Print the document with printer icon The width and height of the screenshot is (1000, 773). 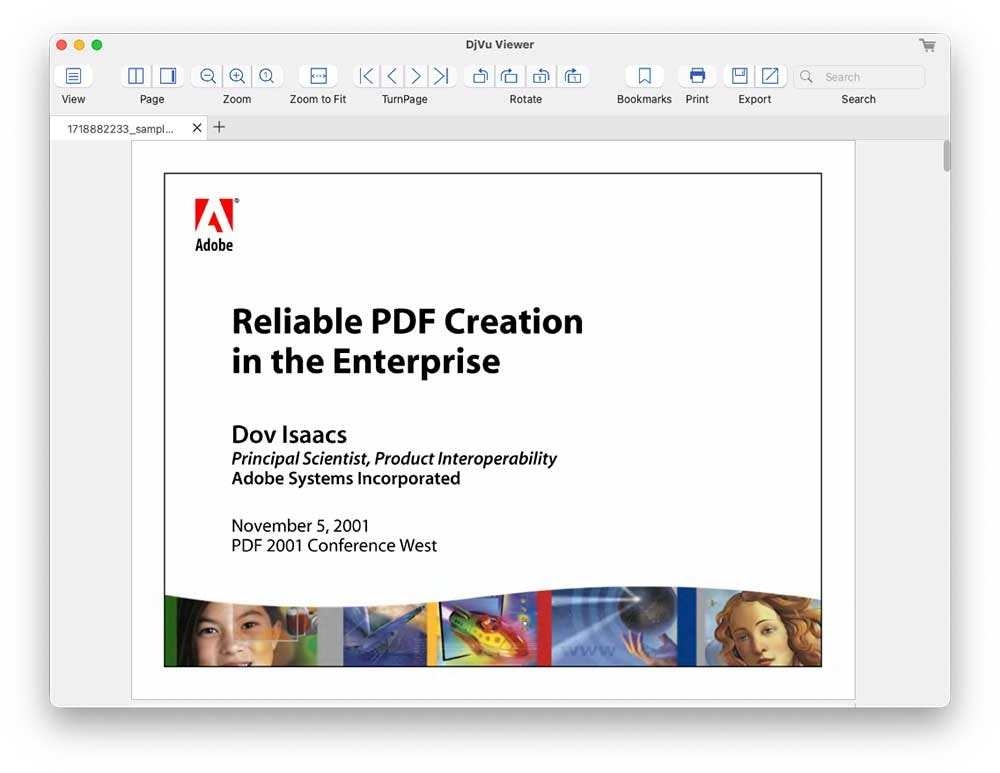[698, 77]
